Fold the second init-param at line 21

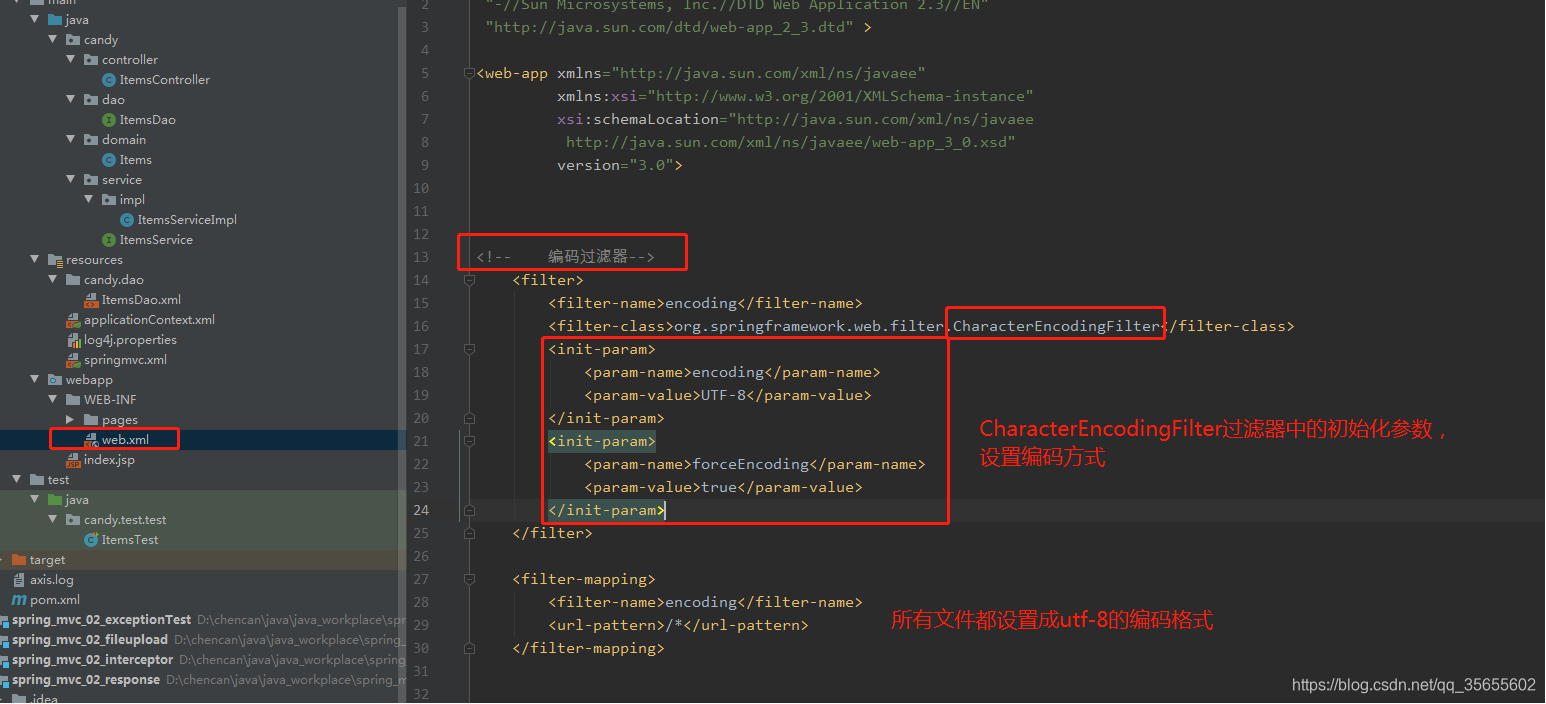pos(469,441)
